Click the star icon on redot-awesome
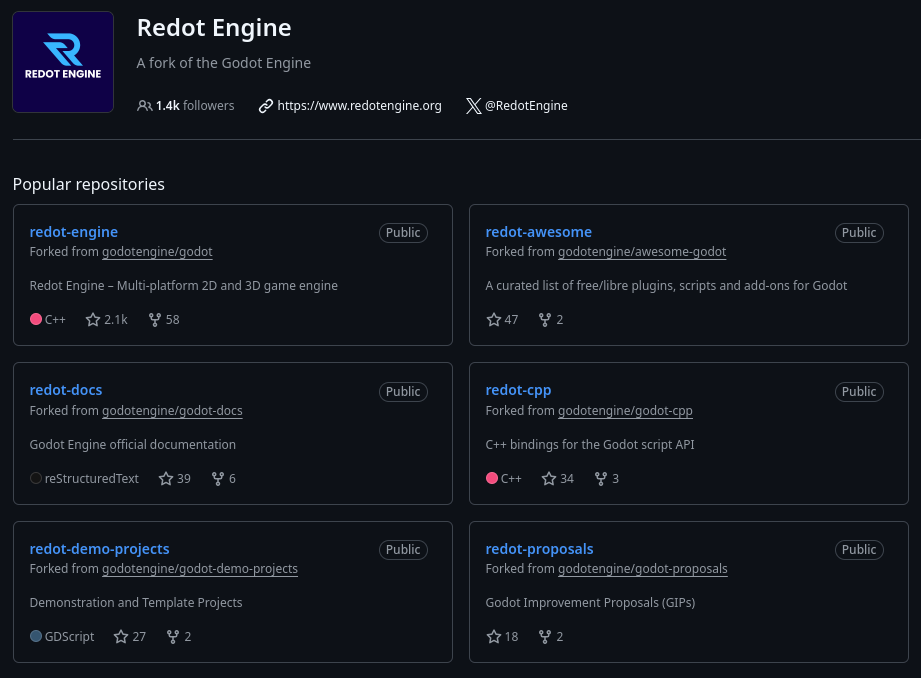This screenshot has height=678, width=921. (x=492, y=320)
